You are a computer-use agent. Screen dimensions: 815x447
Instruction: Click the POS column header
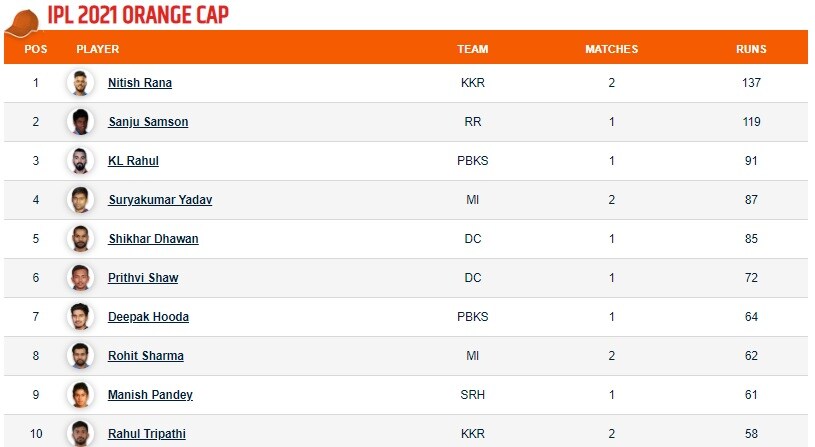[35, 49]
